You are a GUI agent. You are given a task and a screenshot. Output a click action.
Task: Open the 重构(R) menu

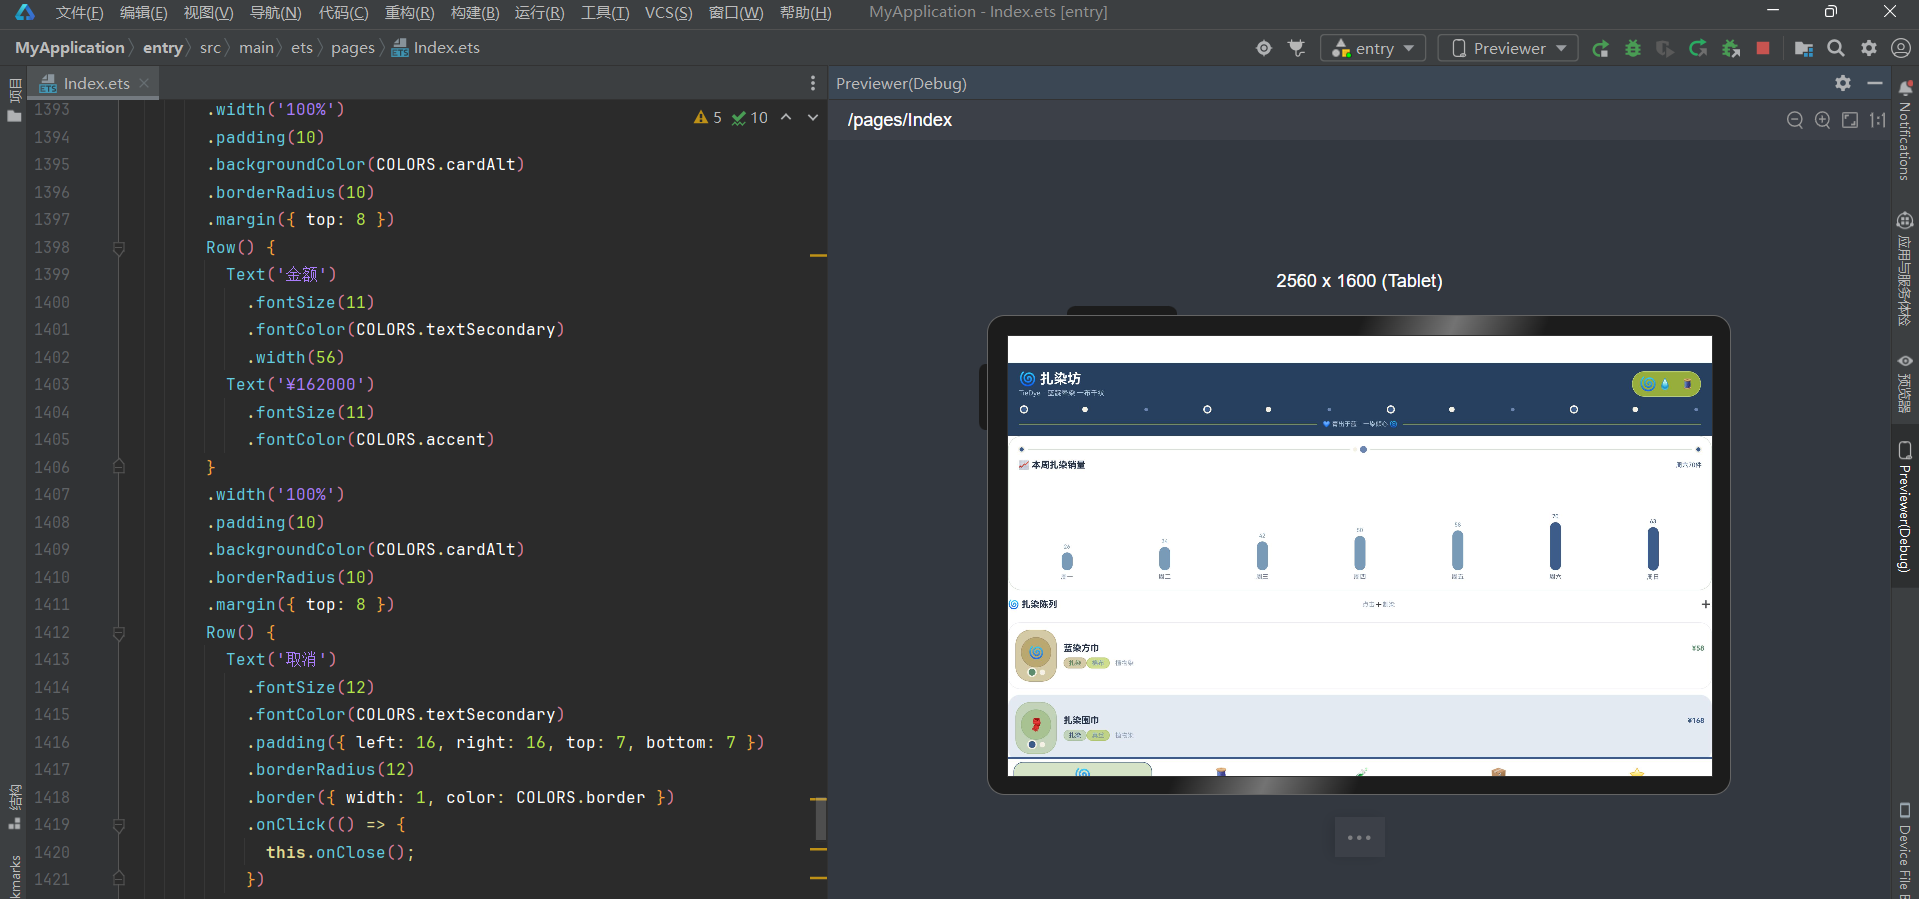pos(409,12)
